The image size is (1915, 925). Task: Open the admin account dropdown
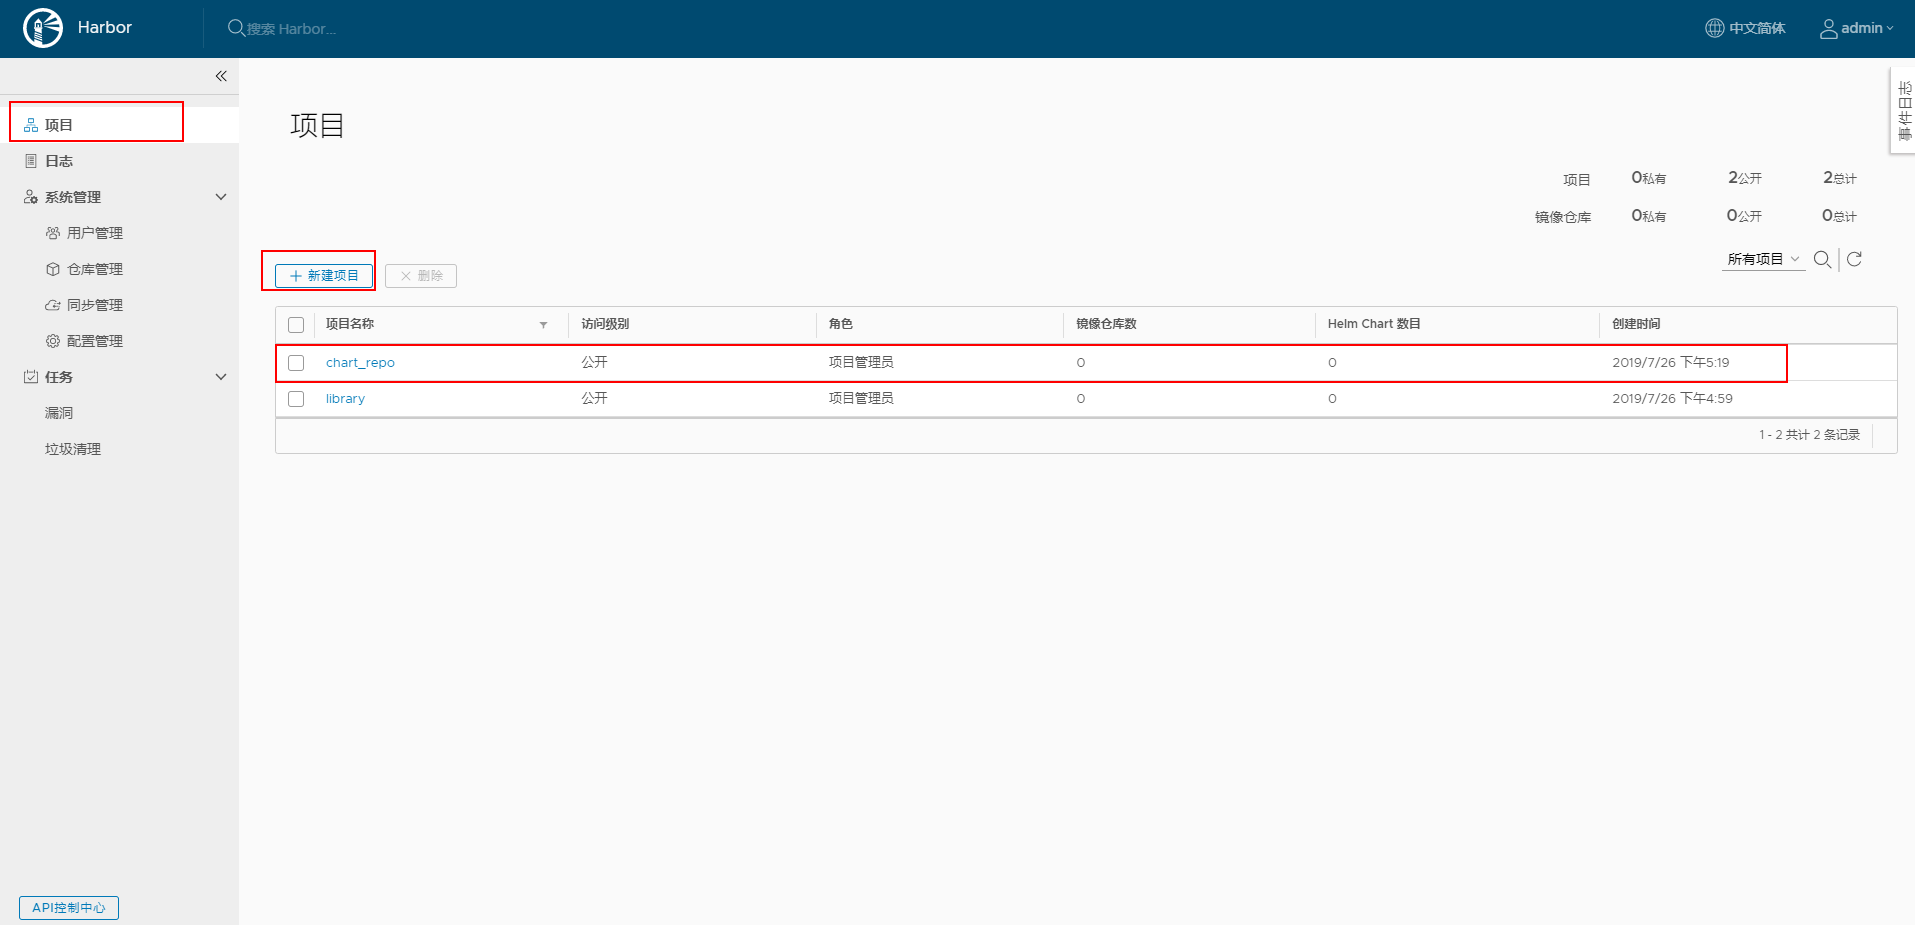click(1856, 27)
